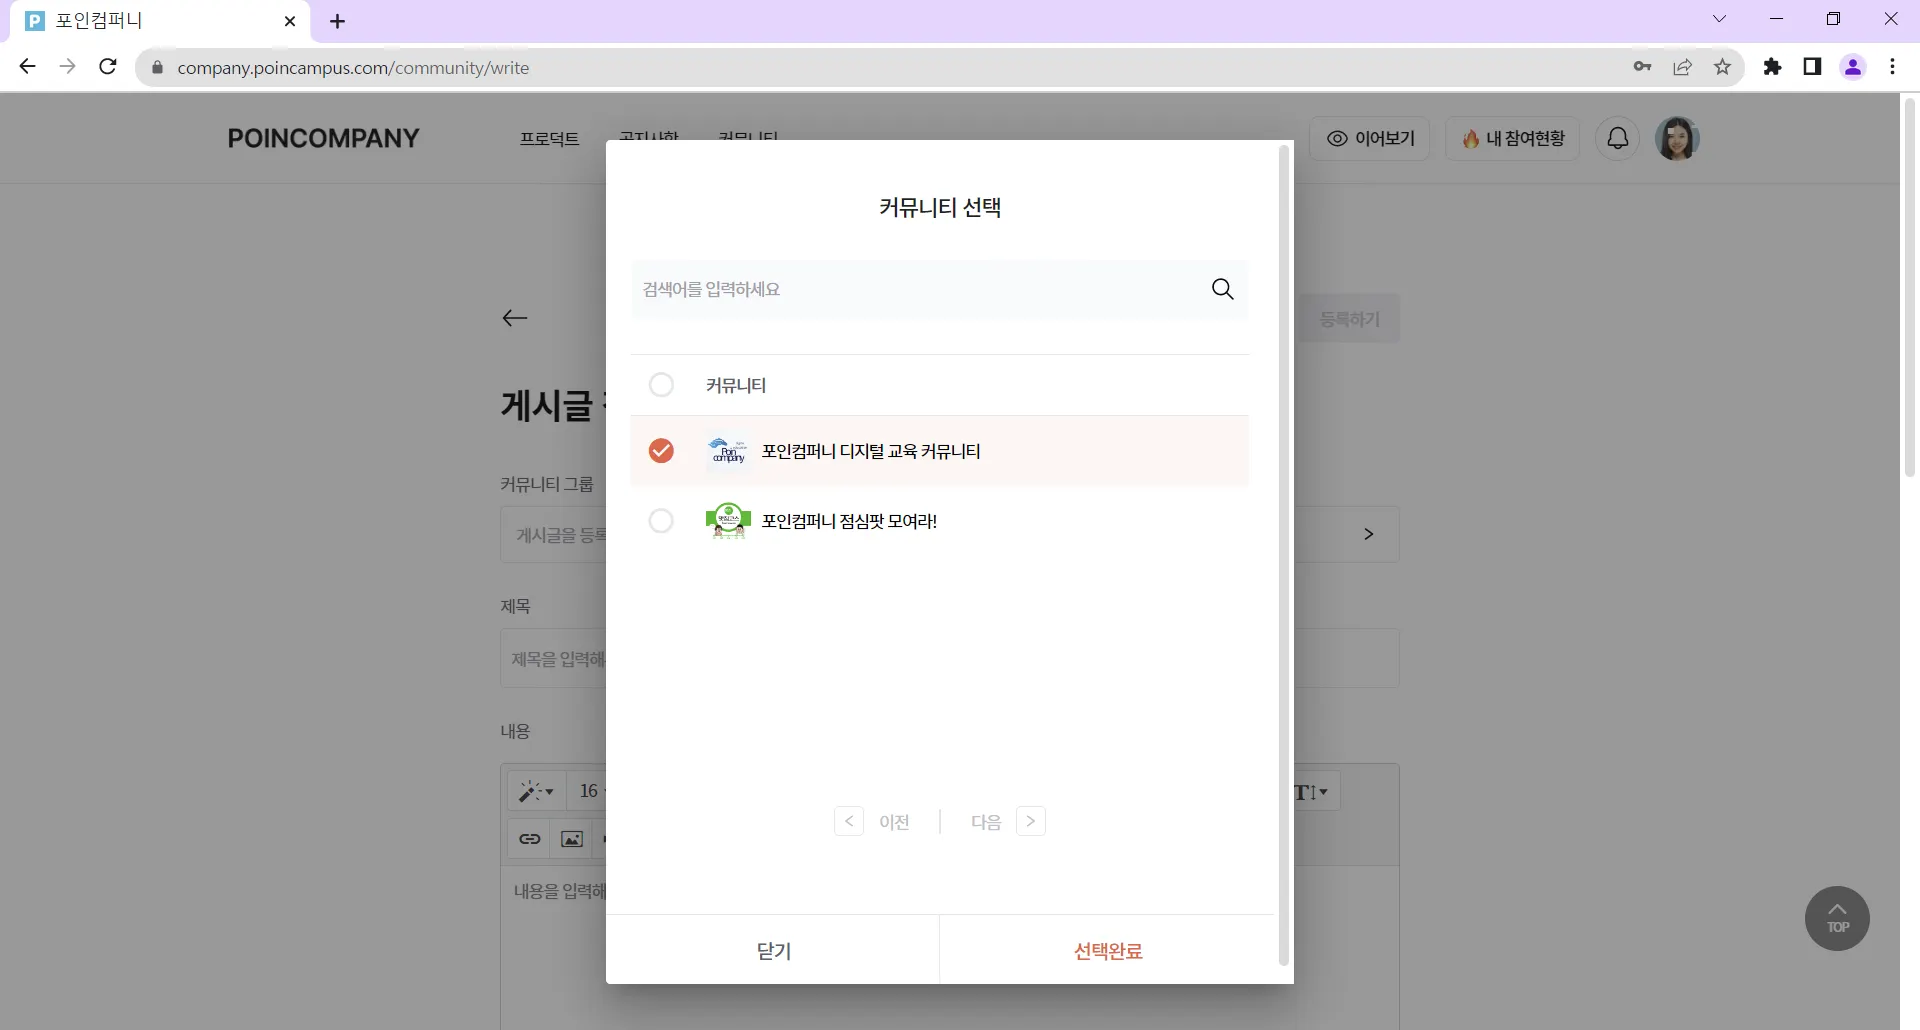Open the user profile avatar menu
Viewport: 1920px width, 1030px height.
tap(1677, 138)
